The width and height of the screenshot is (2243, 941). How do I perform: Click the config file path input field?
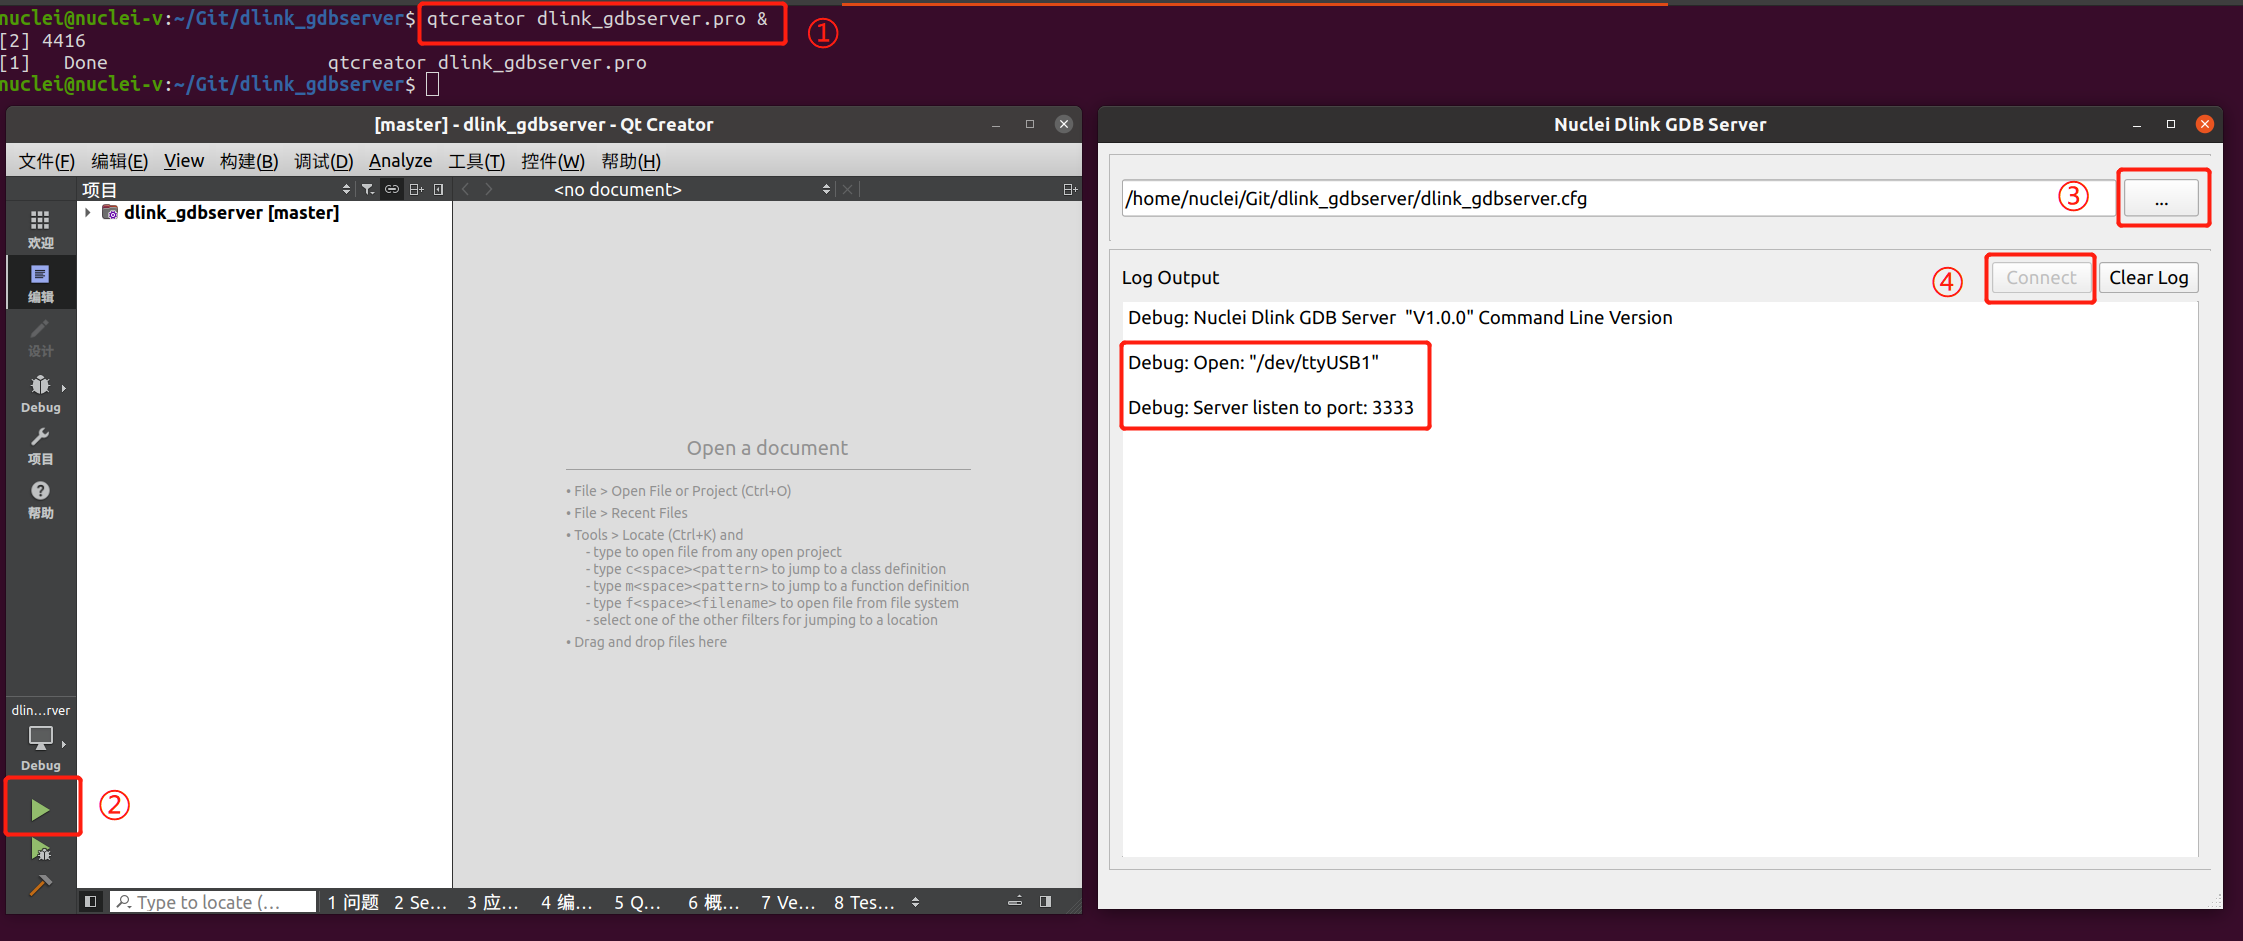[x=1618, y=198]
